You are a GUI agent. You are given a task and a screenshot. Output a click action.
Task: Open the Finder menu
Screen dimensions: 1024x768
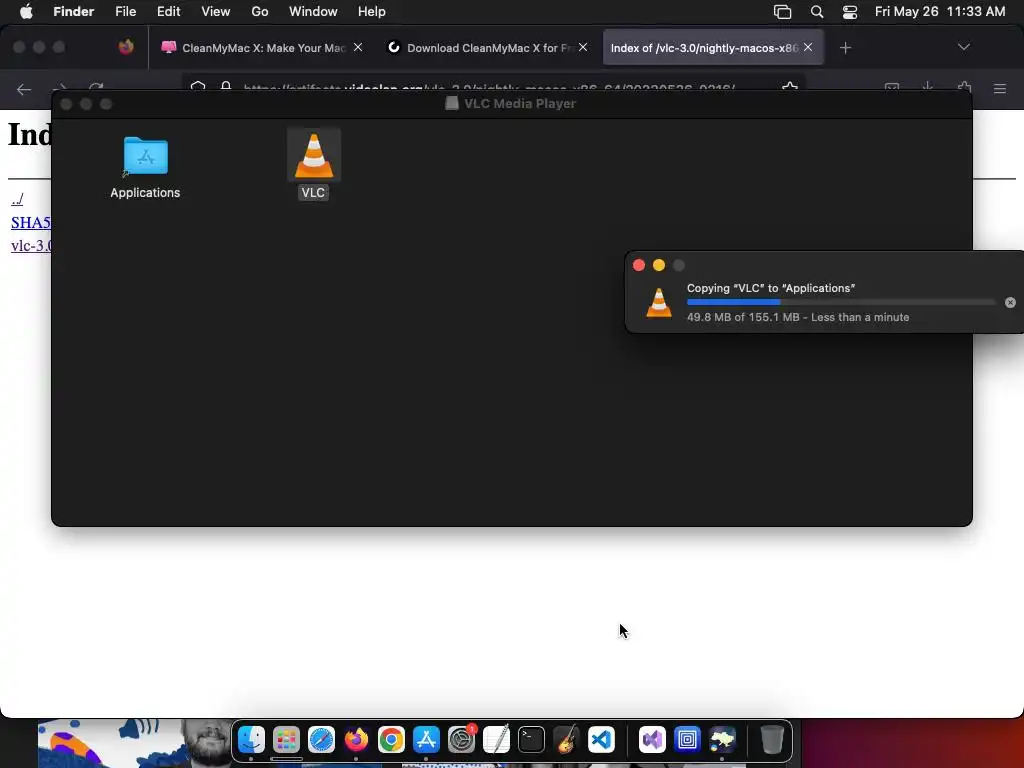tap(73, 11)
